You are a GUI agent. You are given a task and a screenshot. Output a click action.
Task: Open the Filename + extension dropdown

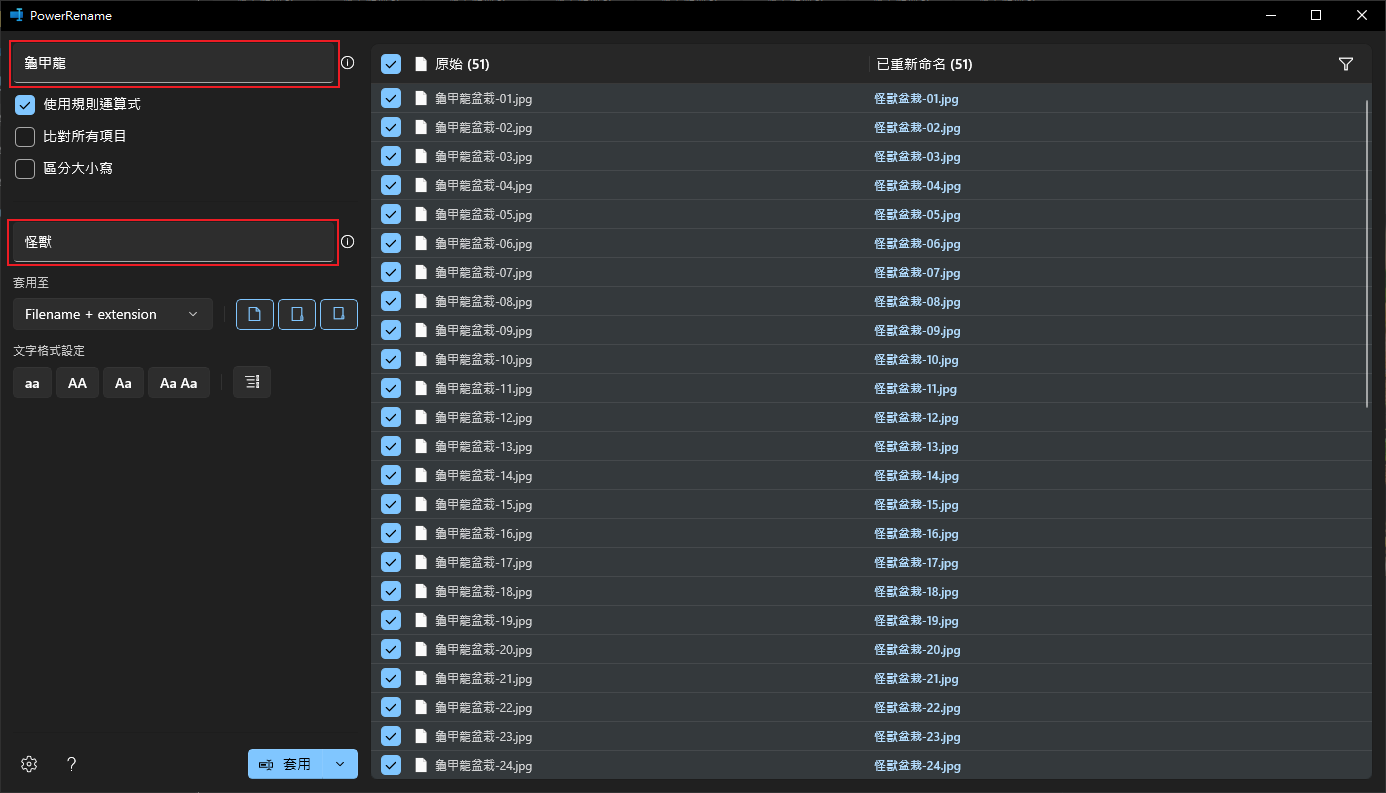113,315
